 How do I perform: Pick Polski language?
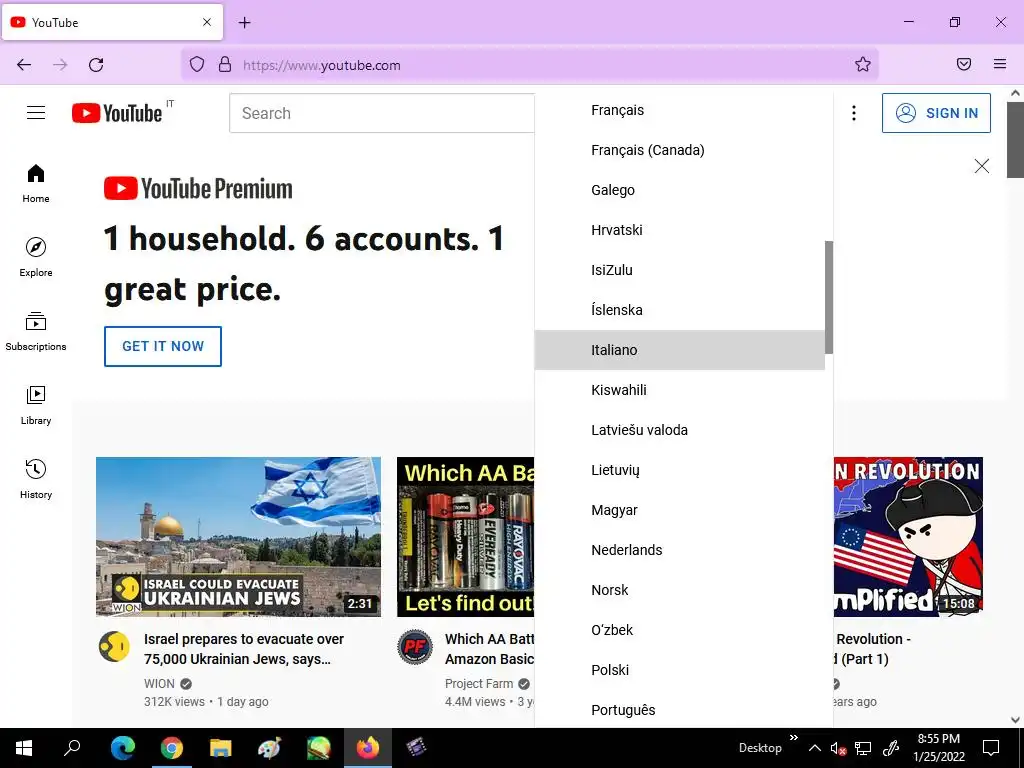click(679, 670)
